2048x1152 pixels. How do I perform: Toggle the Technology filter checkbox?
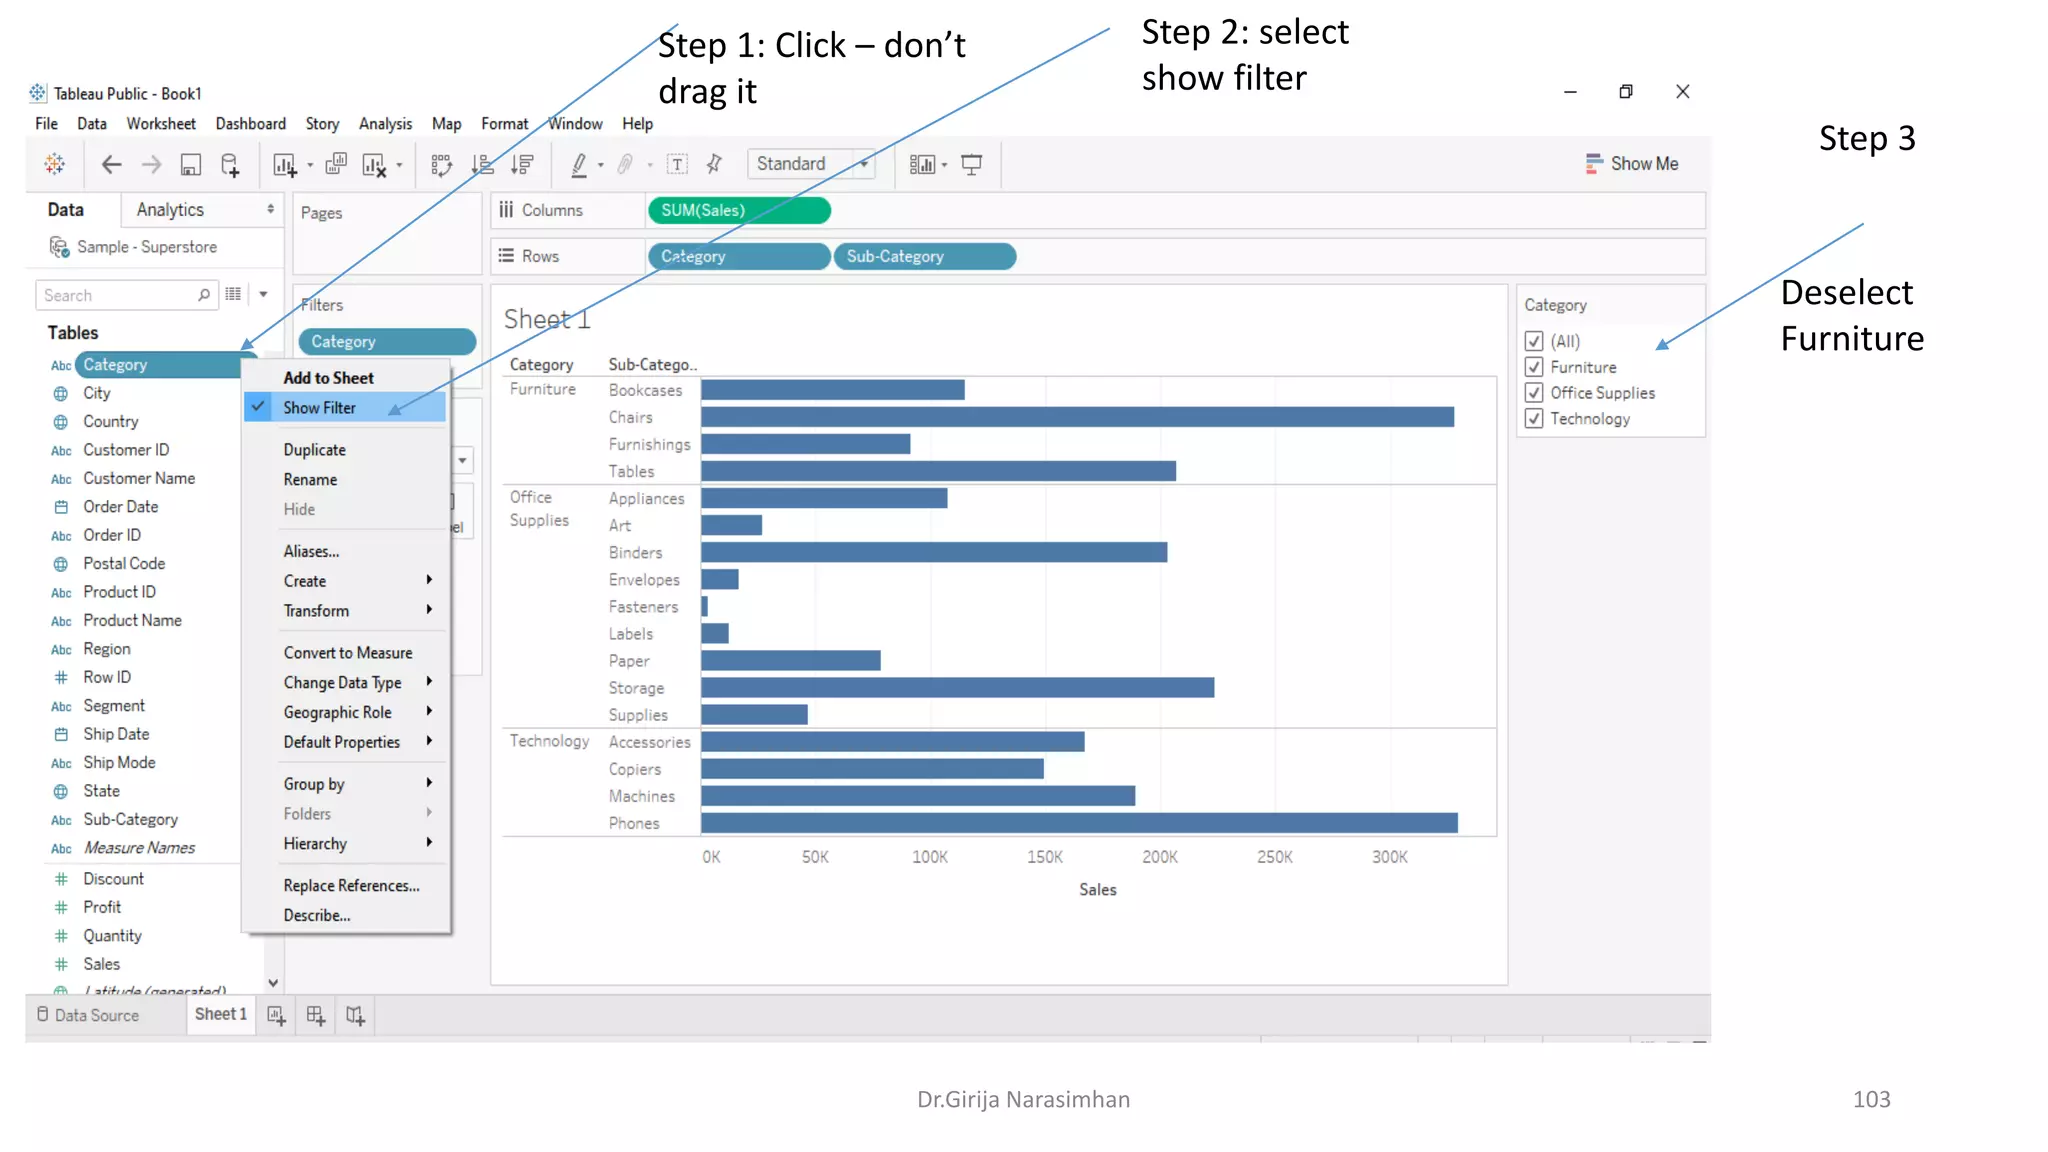pyautogui.click(x=1534, y=419)
